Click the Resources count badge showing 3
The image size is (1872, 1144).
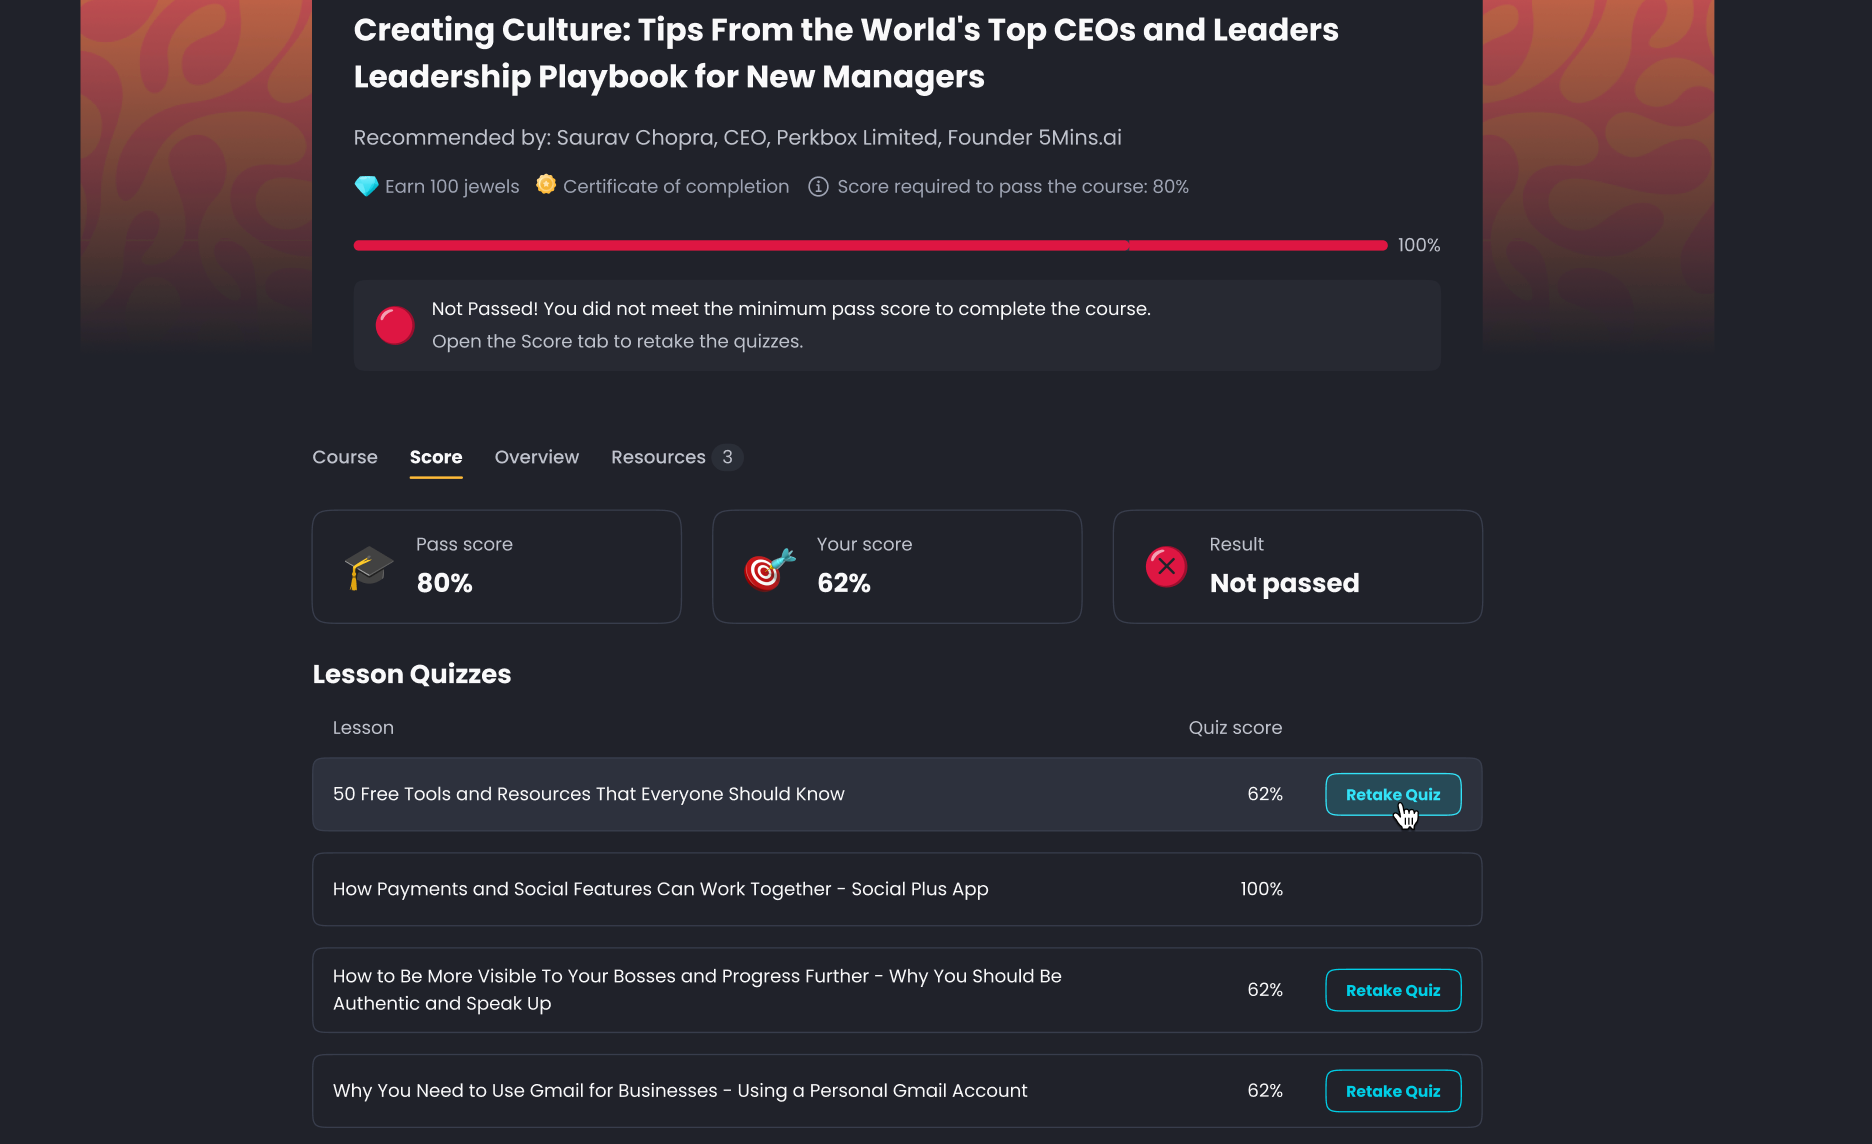tap(727, 457)
